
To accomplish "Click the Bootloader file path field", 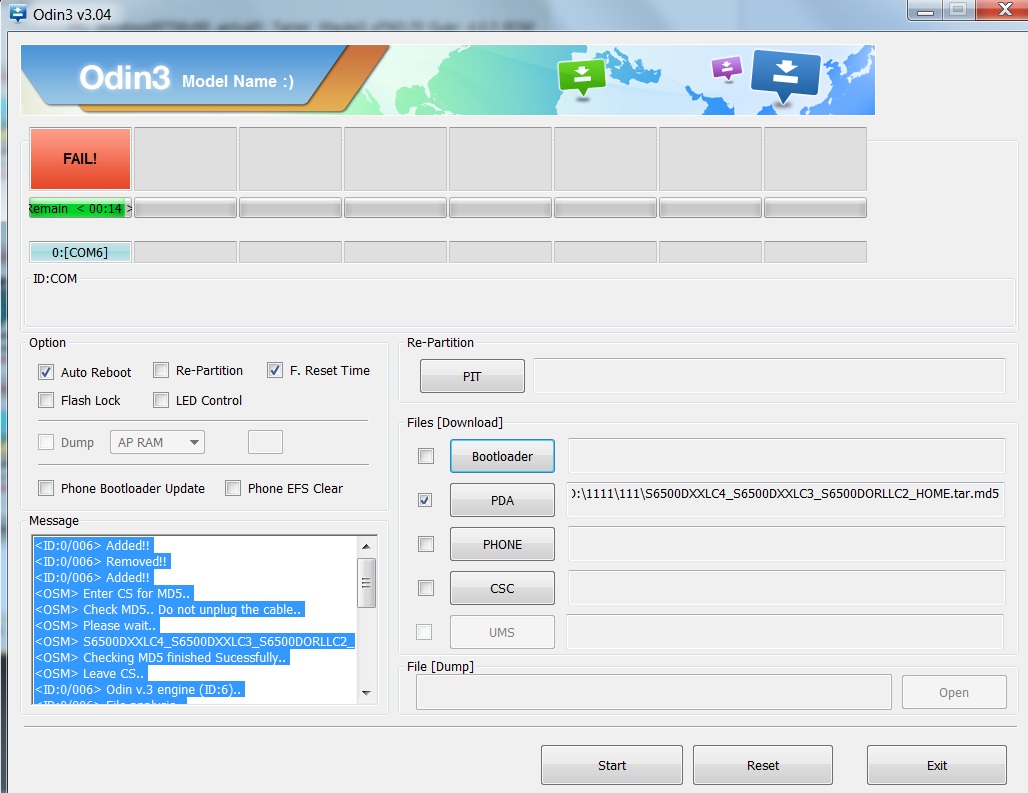I will coord(787,456).
